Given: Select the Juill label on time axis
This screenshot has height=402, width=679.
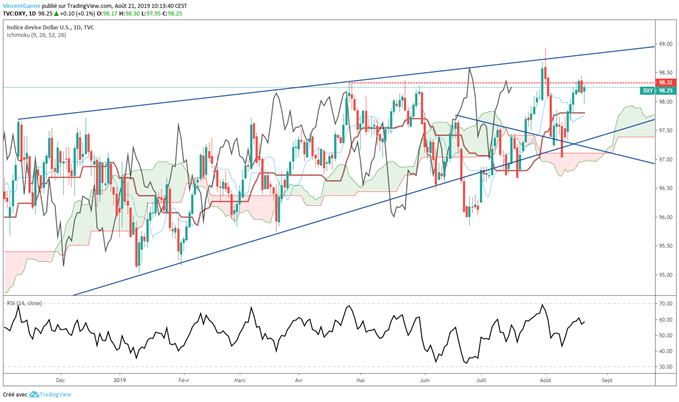Looking at the screenshot, I should pyautogui.click(x=481, y=380).
